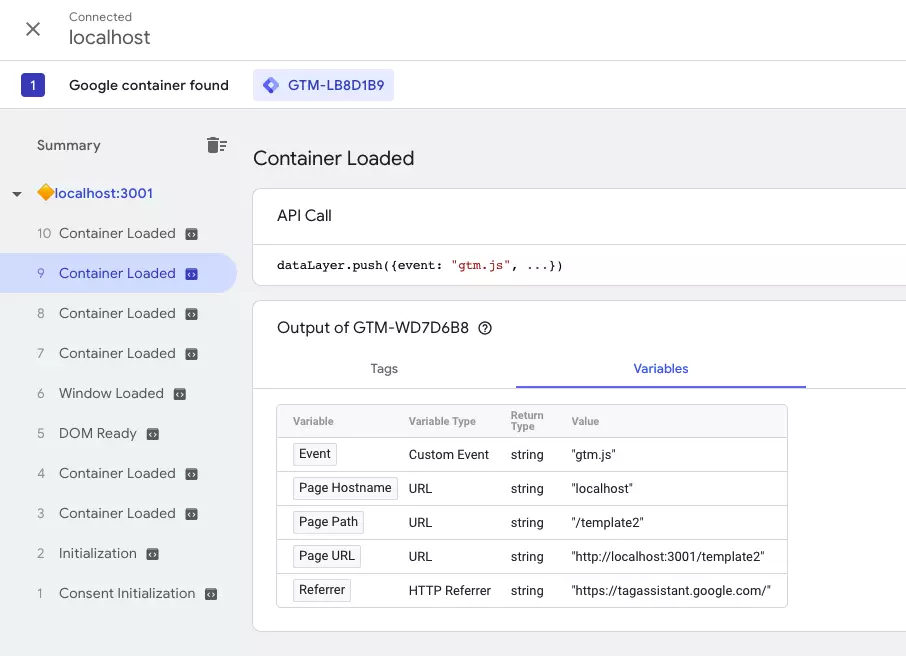The height and width of the screenshot is (656, 906).
Task: Select event 5 DOM Ready
Action: (x=98, y=433)
